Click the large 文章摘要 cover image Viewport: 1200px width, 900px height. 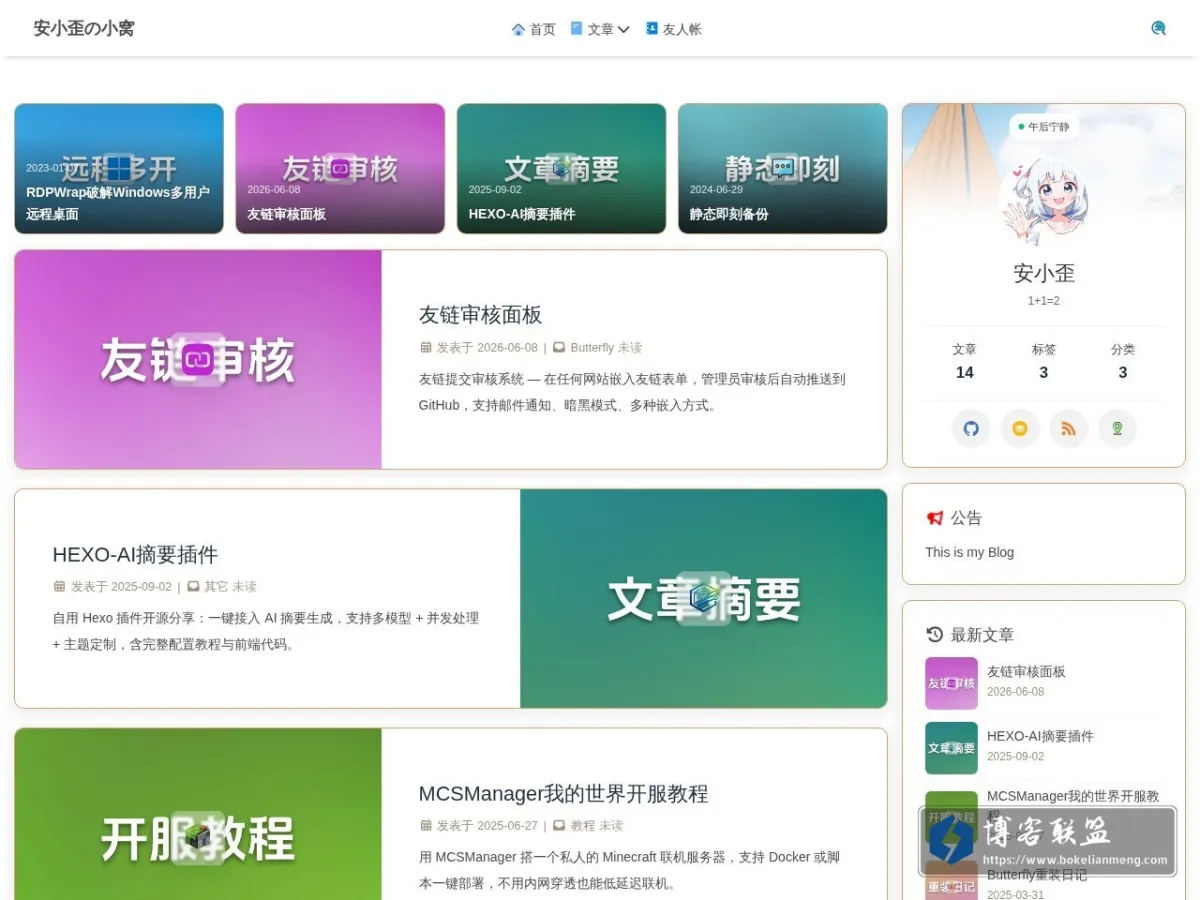pyautogui.click(x=703, y=598)
